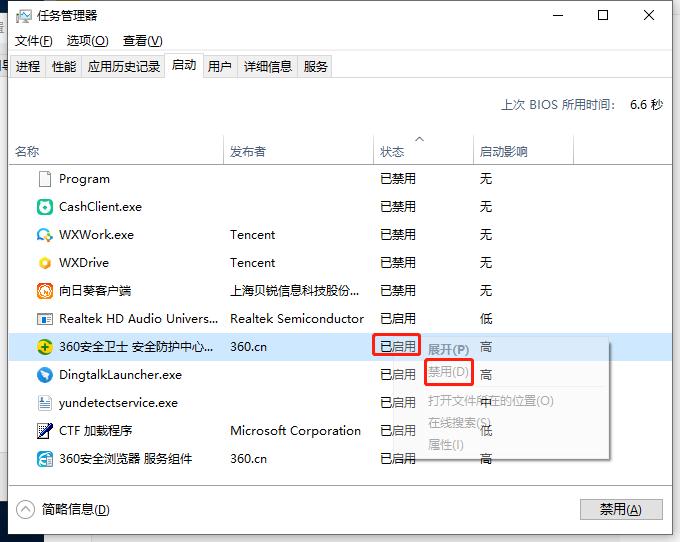Click the WXDrive yellow hexagon icon

click(x=45, y=263)
